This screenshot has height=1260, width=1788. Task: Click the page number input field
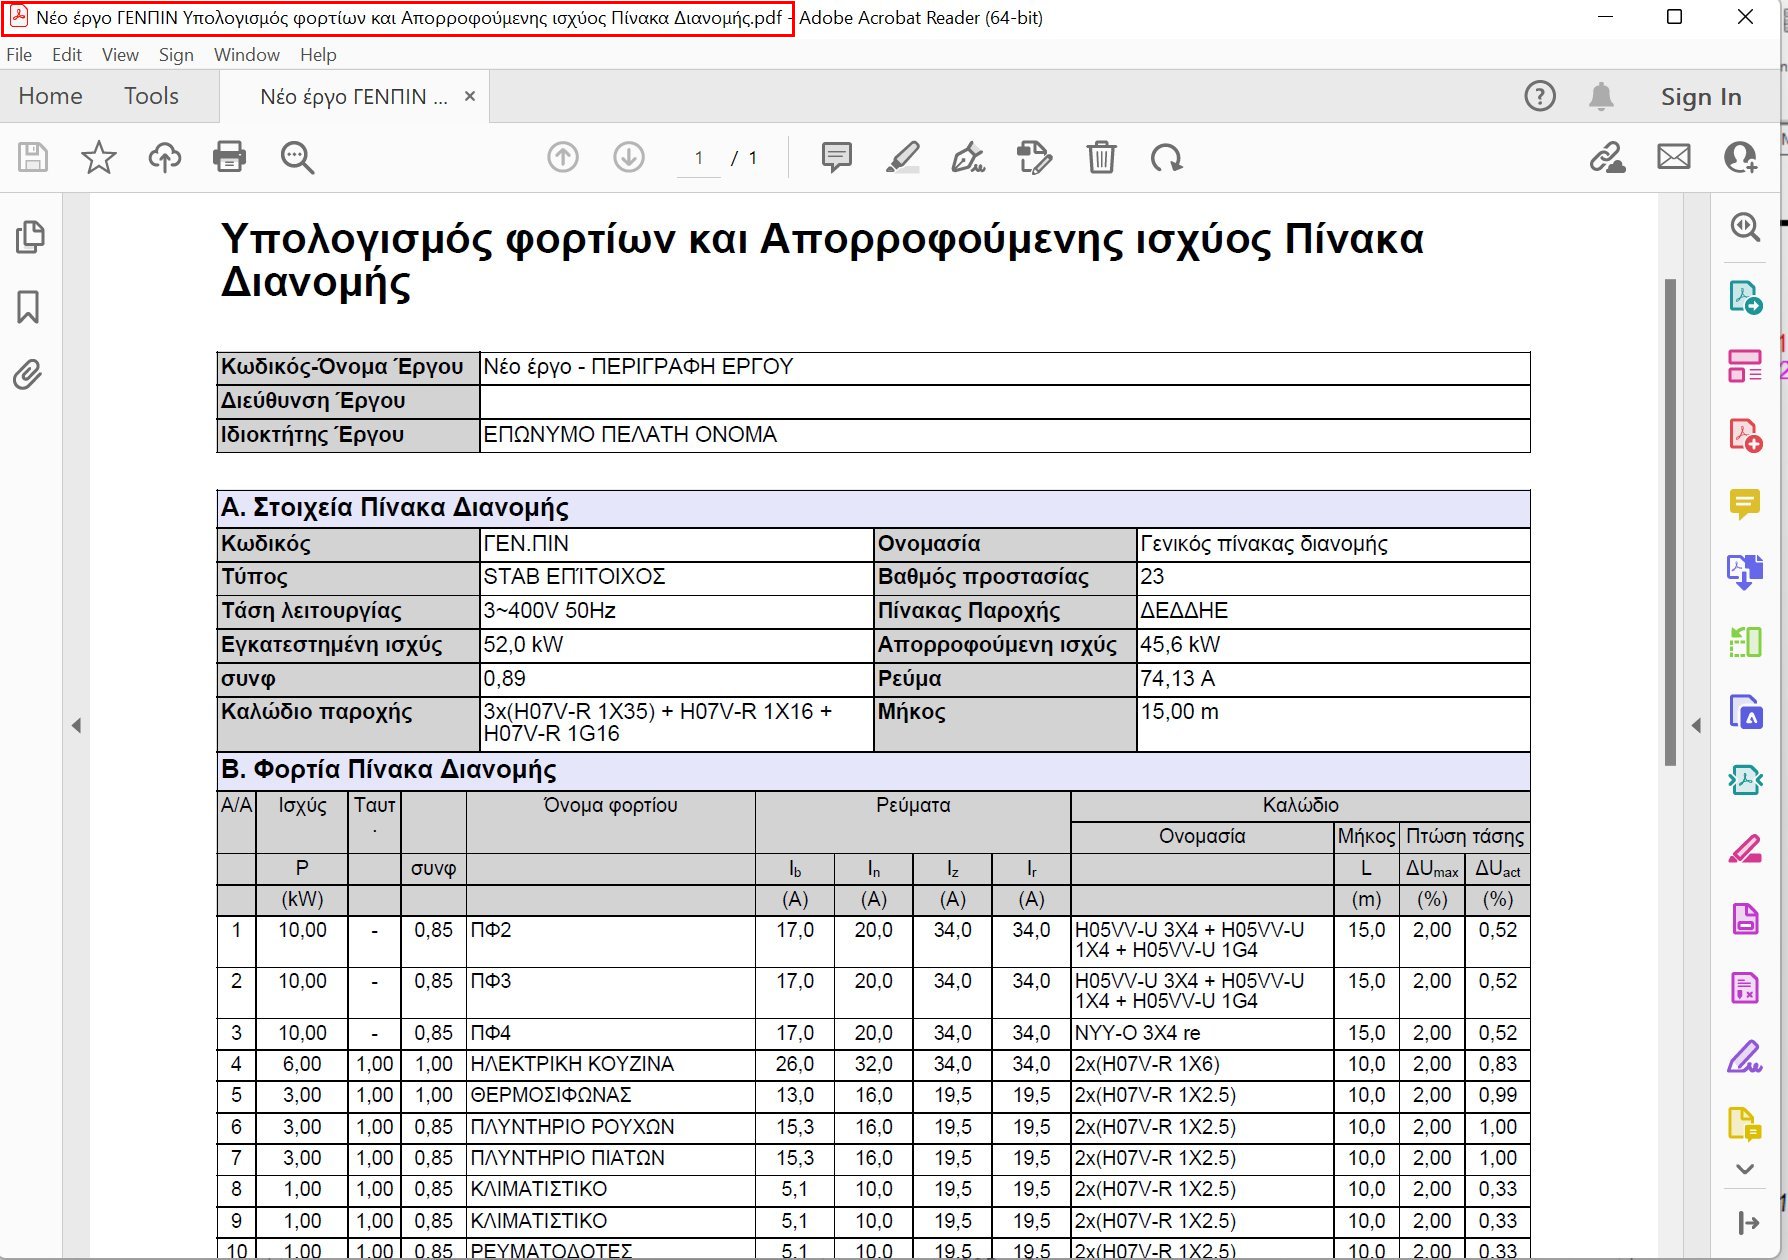(699, 158)
